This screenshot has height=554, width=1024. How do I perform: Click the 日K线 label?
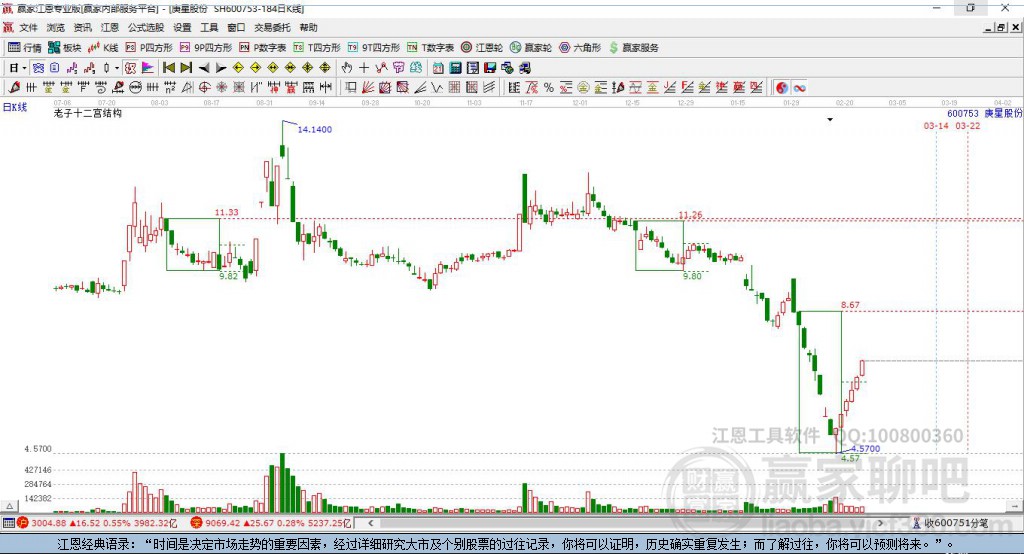click(x=14, y=107)
